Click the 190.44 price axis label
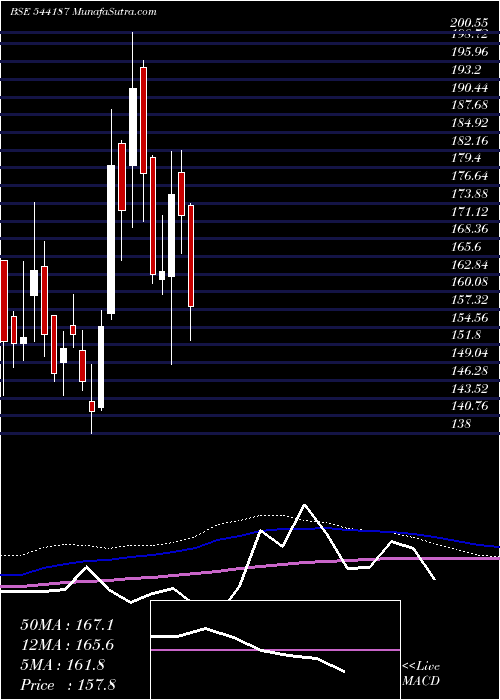The width and height of the screenshot is (500, 700). click(469, 88)
